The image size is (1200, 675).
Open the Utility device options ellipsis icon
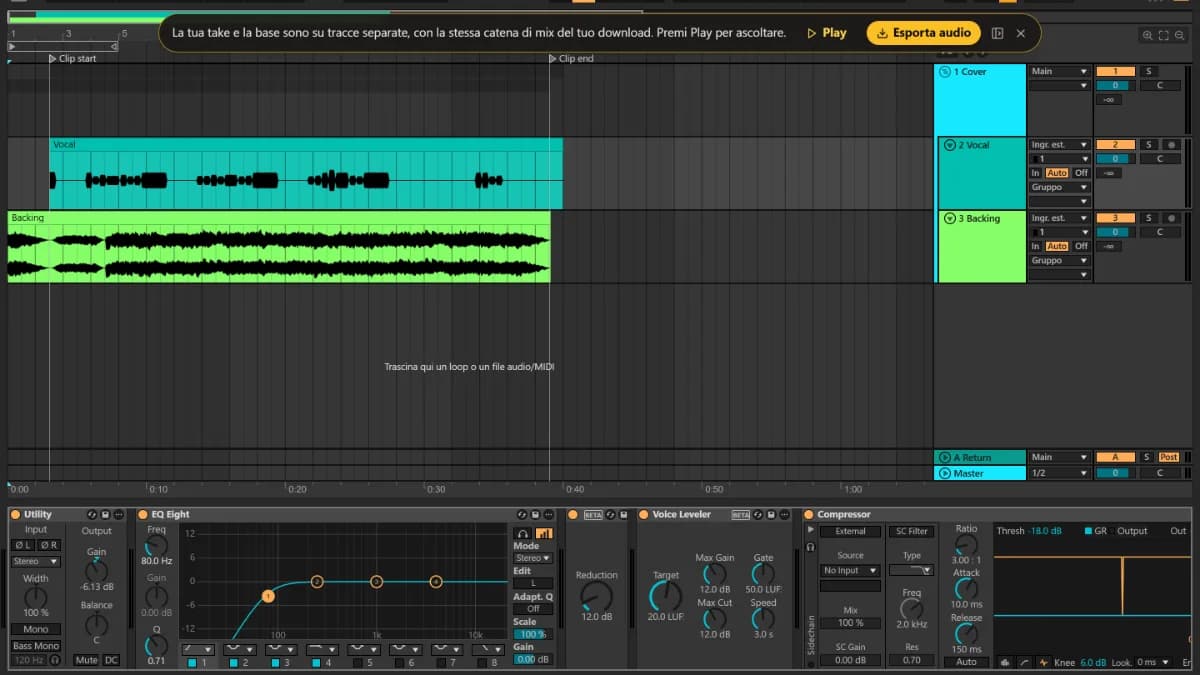pos(118,514)
